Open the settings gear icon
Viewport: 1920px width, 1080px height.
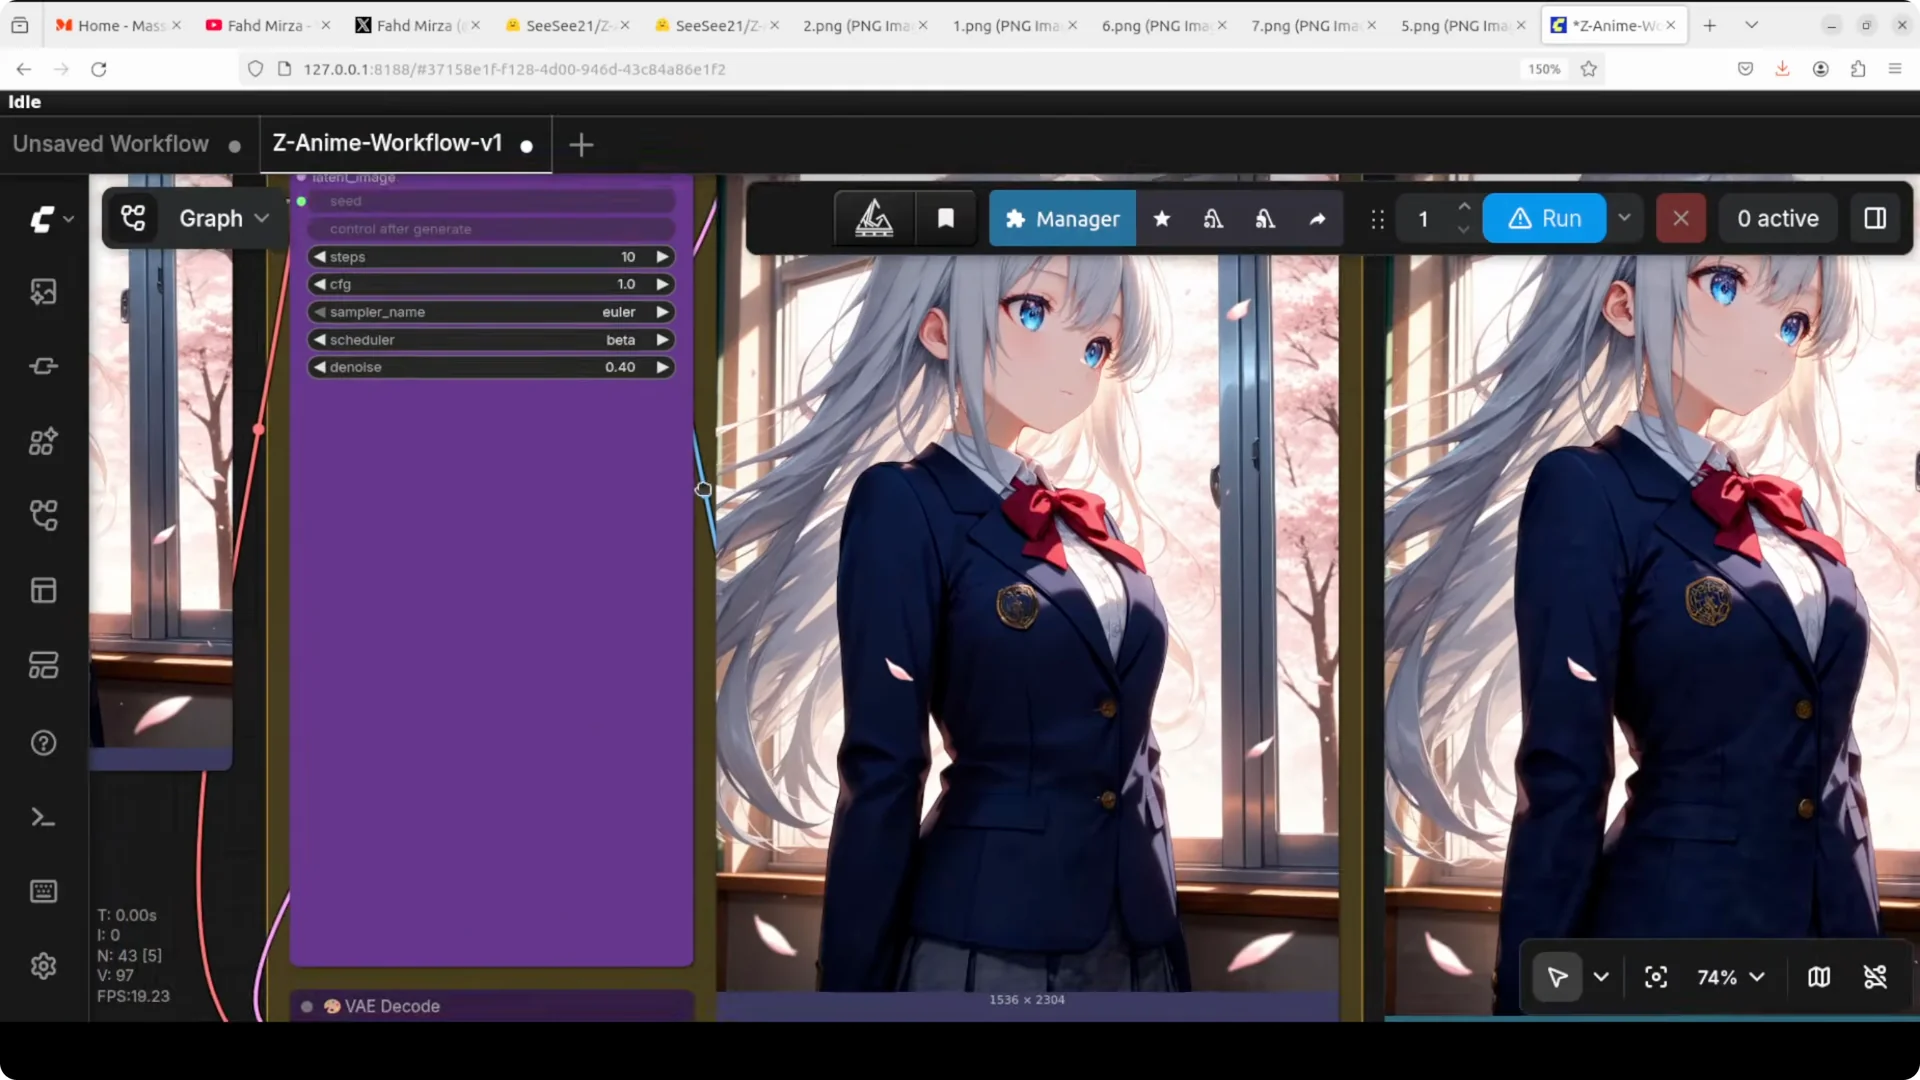(x=43, y=967)
